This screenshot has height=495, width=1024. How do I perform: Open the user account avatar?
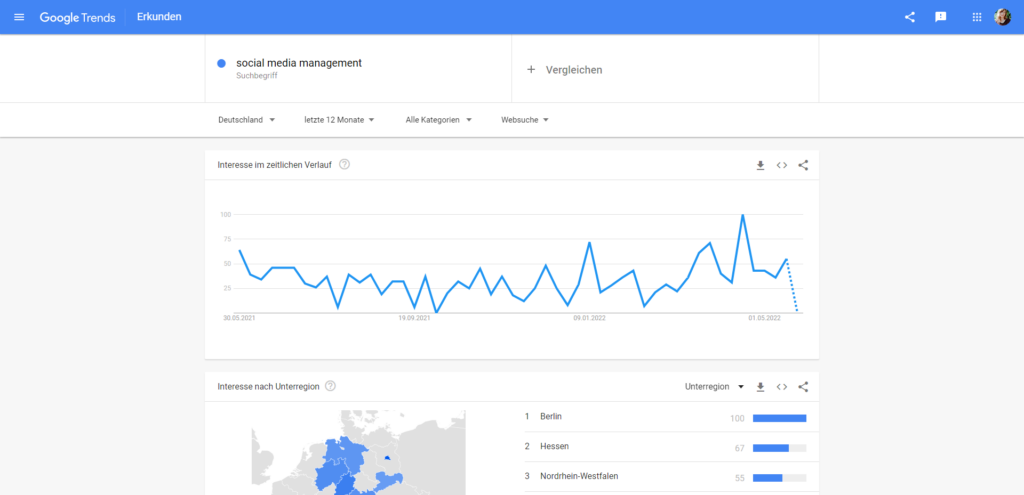[1002, 17]
